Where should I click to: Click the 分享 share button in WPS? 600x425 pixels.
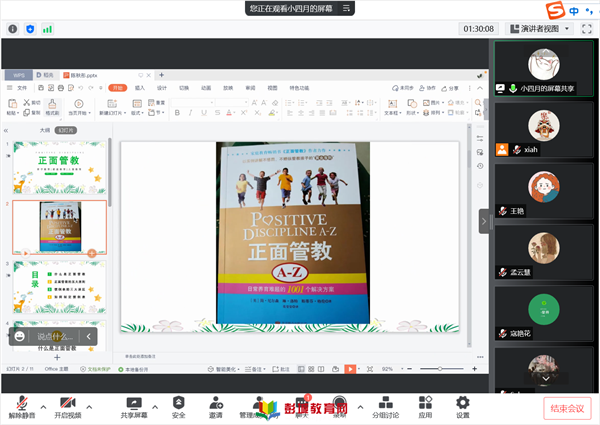tap(450, 88)
